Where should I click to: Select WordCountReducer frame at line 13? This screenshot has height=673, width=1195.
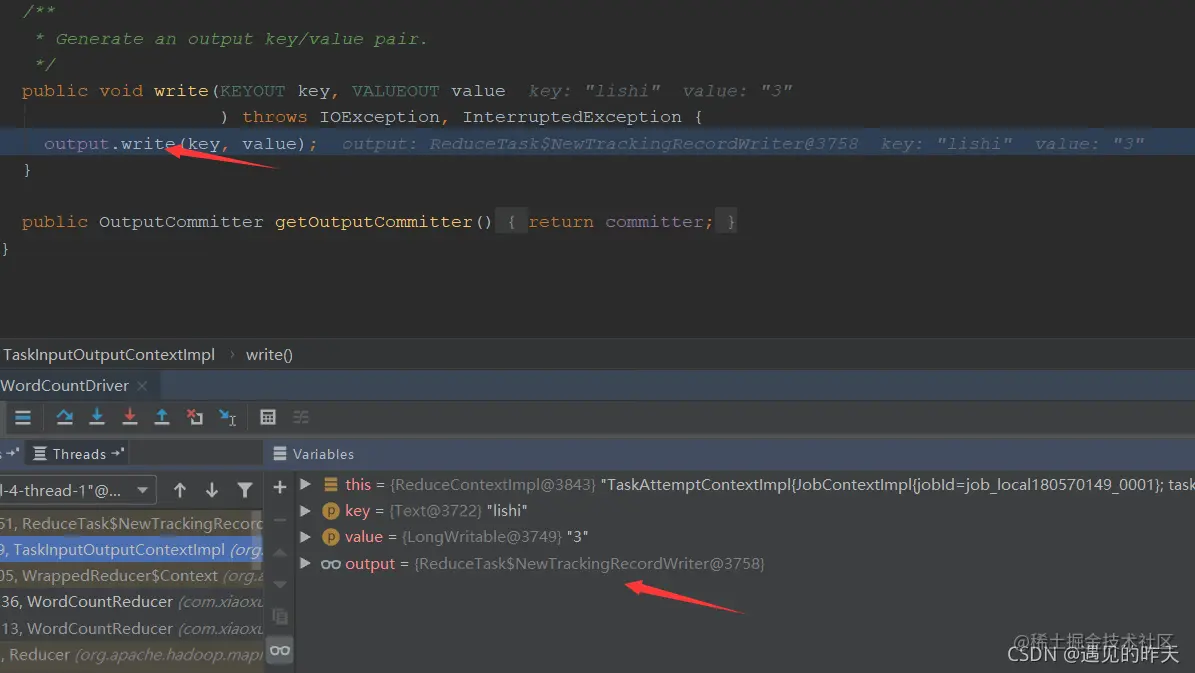[131, 628]
